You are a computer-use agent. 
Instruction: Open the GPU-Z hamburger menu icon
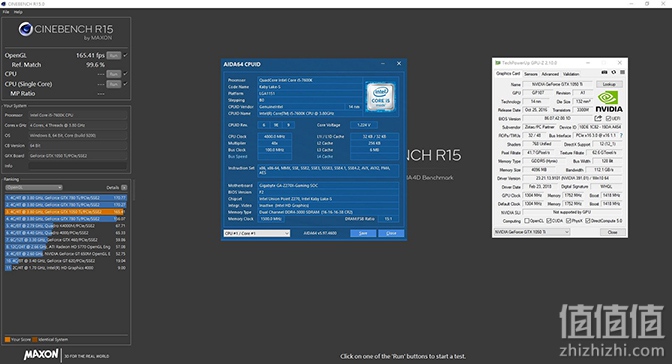tap(622, 72)
